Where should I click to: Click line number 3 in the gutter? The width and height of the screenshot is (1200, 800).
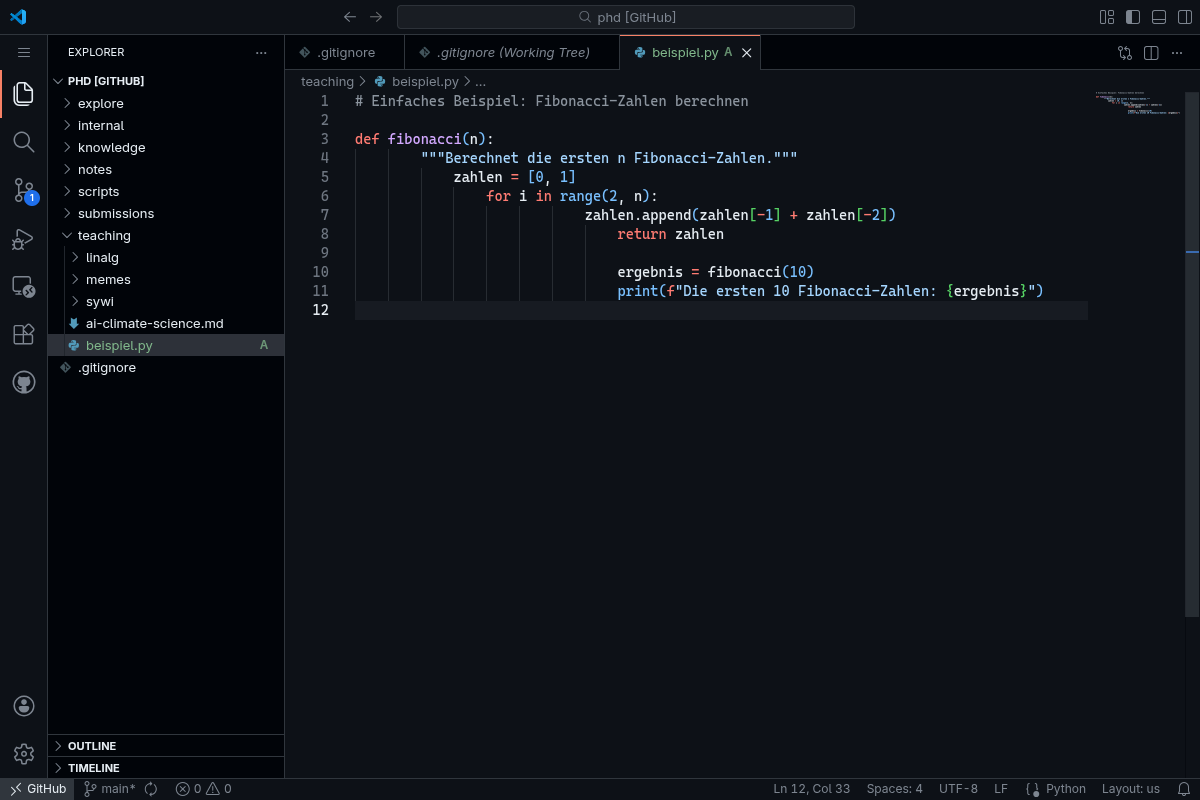[x=324, y=139]
